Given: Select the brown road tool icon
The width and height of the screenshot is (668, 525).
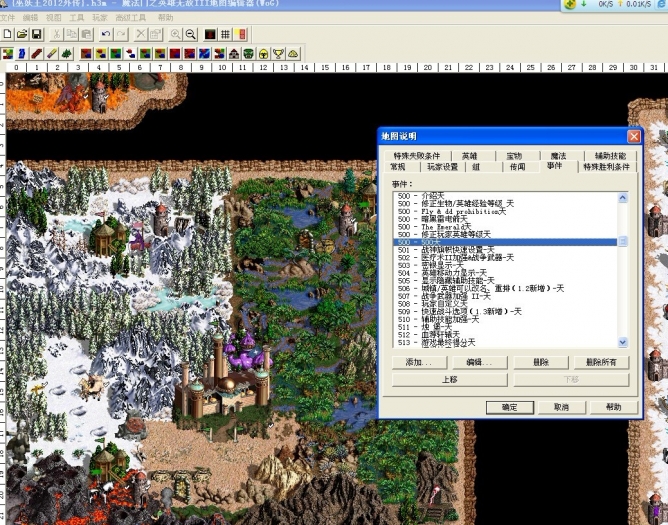Looking at the screenshot, I should click(37, 54).
